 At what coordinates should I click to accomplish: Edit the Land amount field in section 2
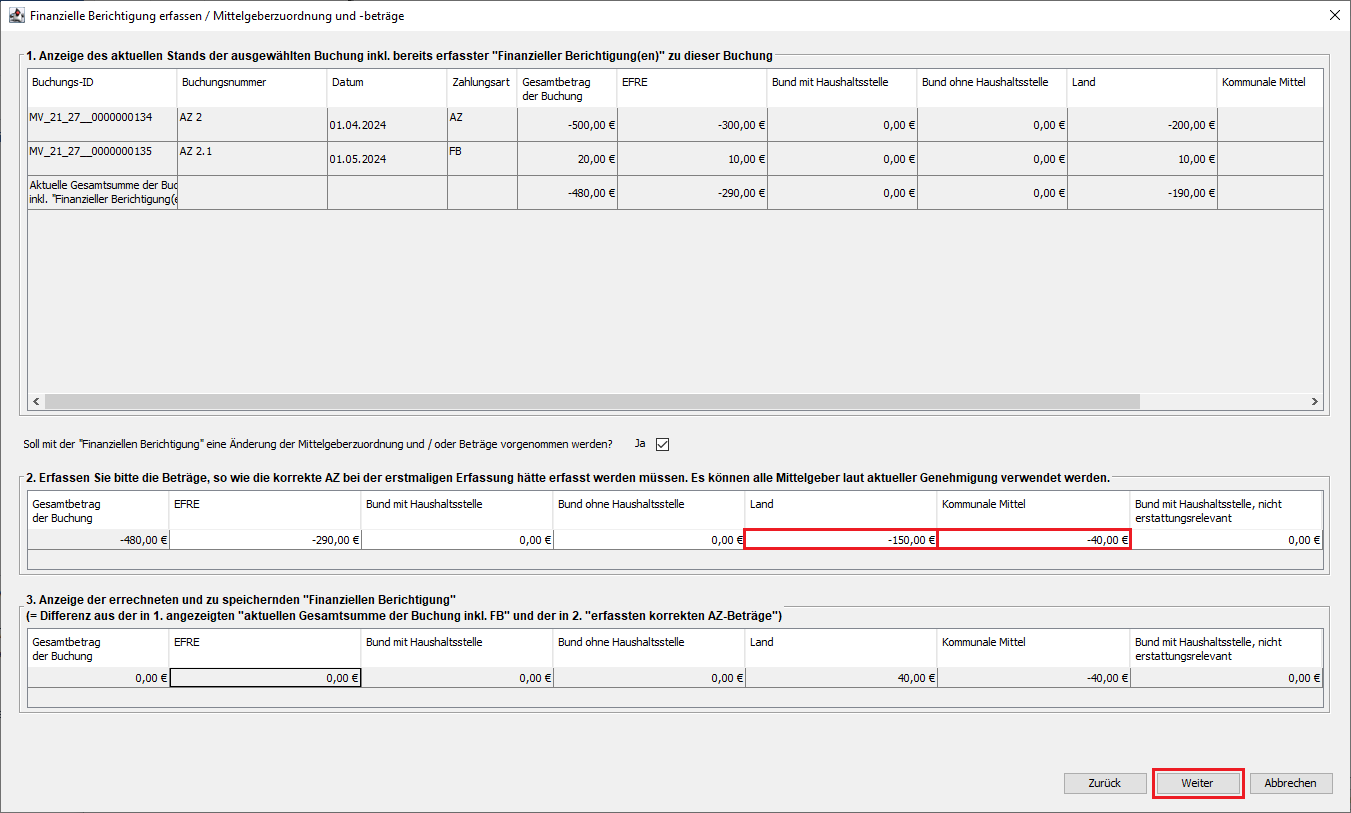(840, 540)
